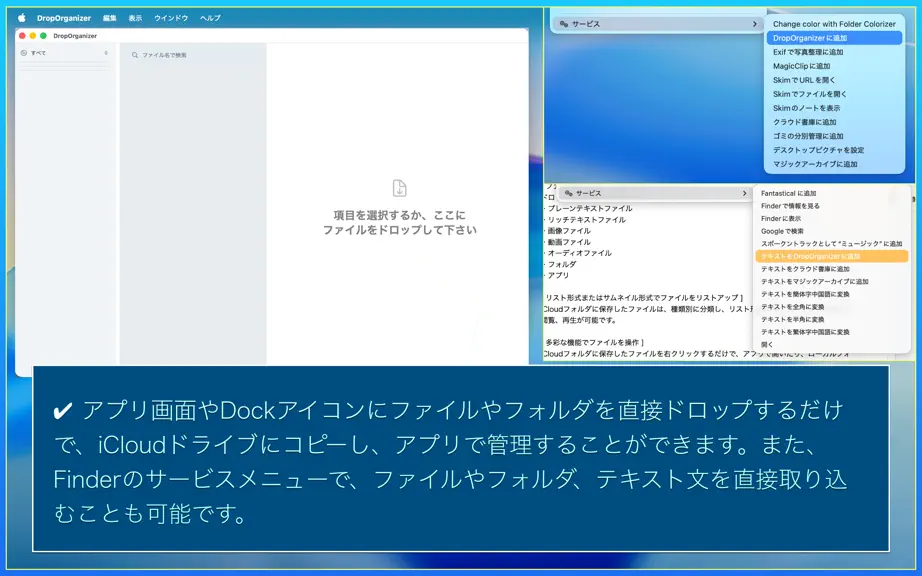
Task: Click the 多彩な機能でファイルを操作 heading line
Action: tap(594, 343)
